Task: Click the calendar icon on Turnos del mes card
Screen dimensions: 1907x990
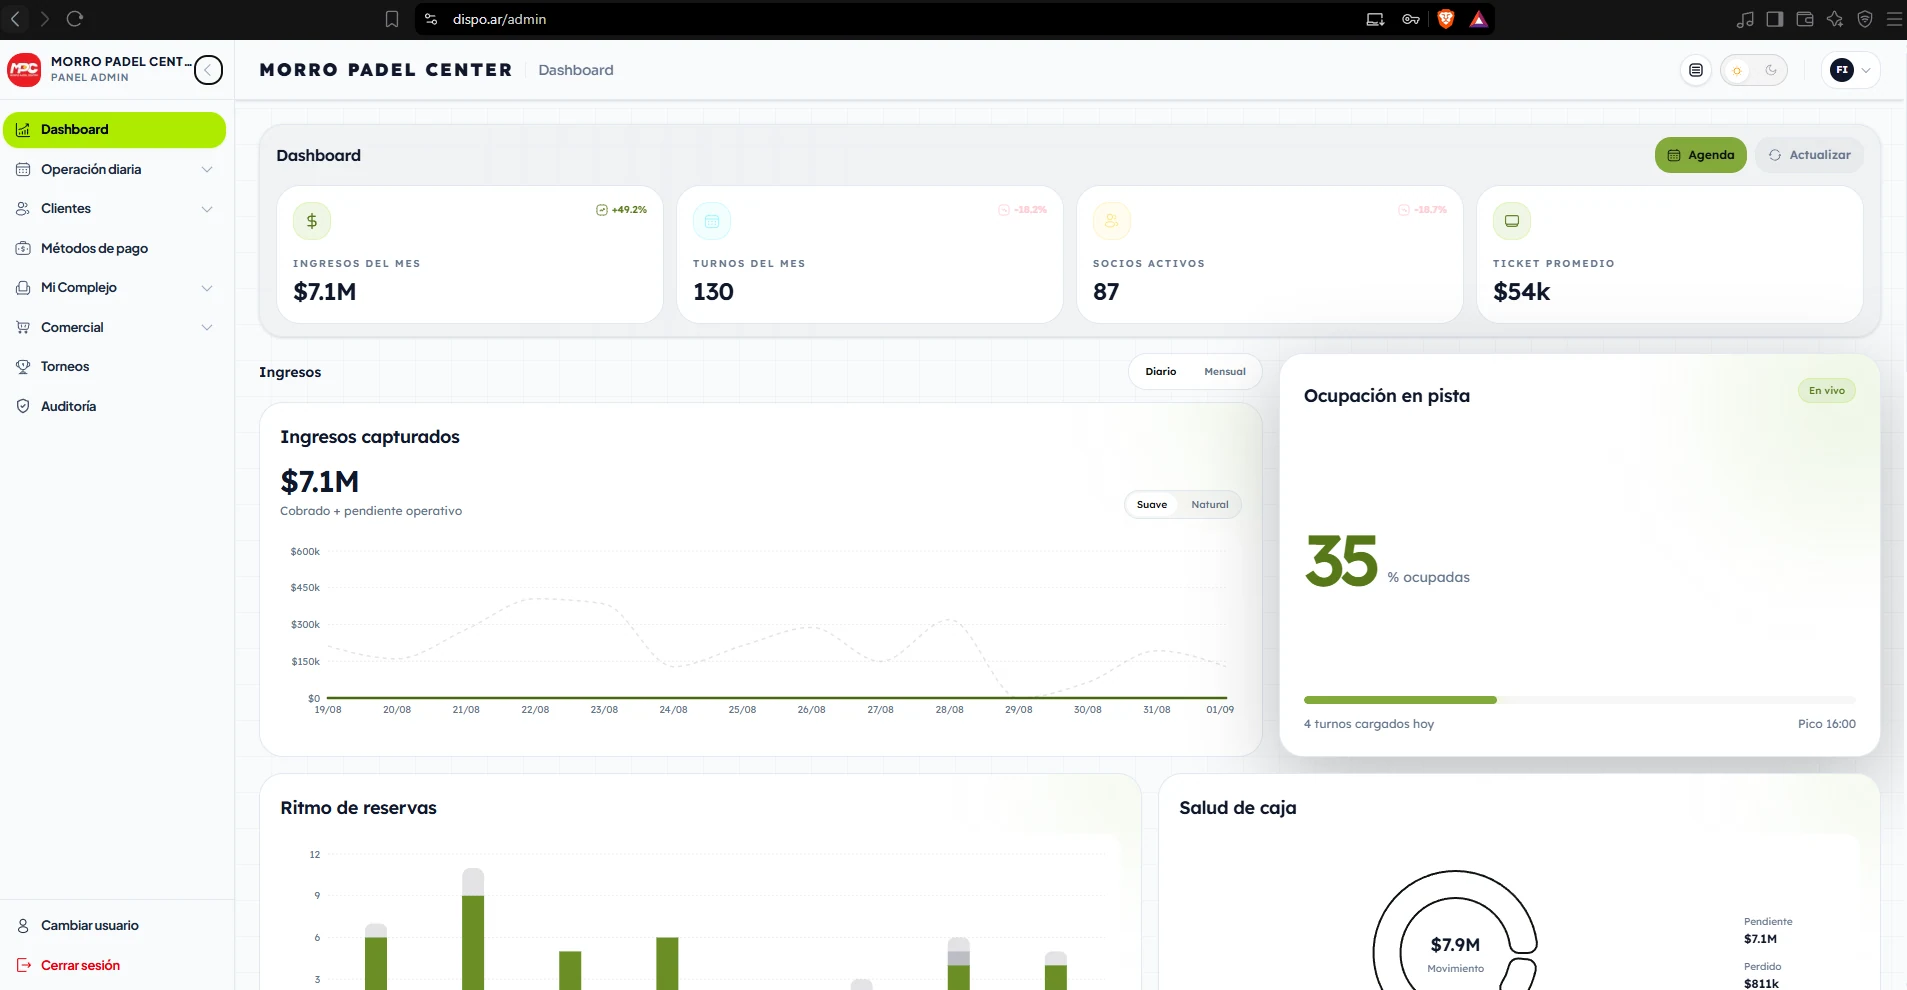Action: [x=712, y=221]
